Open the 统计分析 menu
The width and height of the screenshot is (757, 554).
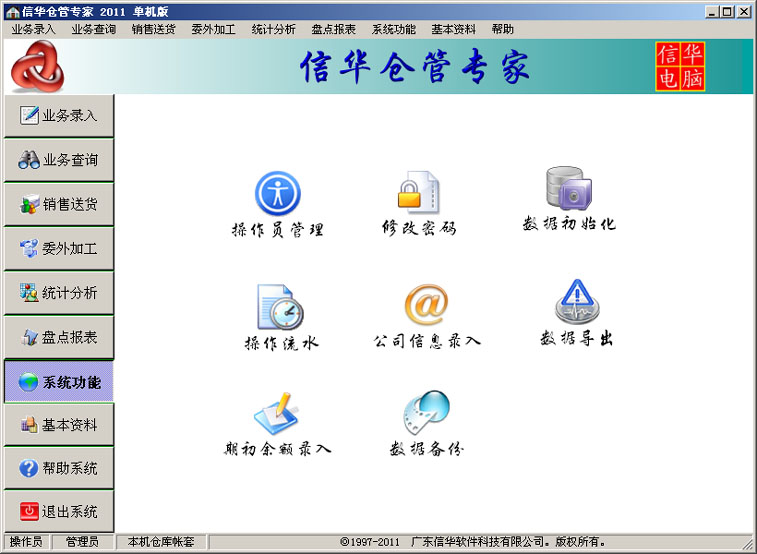(x=273, y=29)
